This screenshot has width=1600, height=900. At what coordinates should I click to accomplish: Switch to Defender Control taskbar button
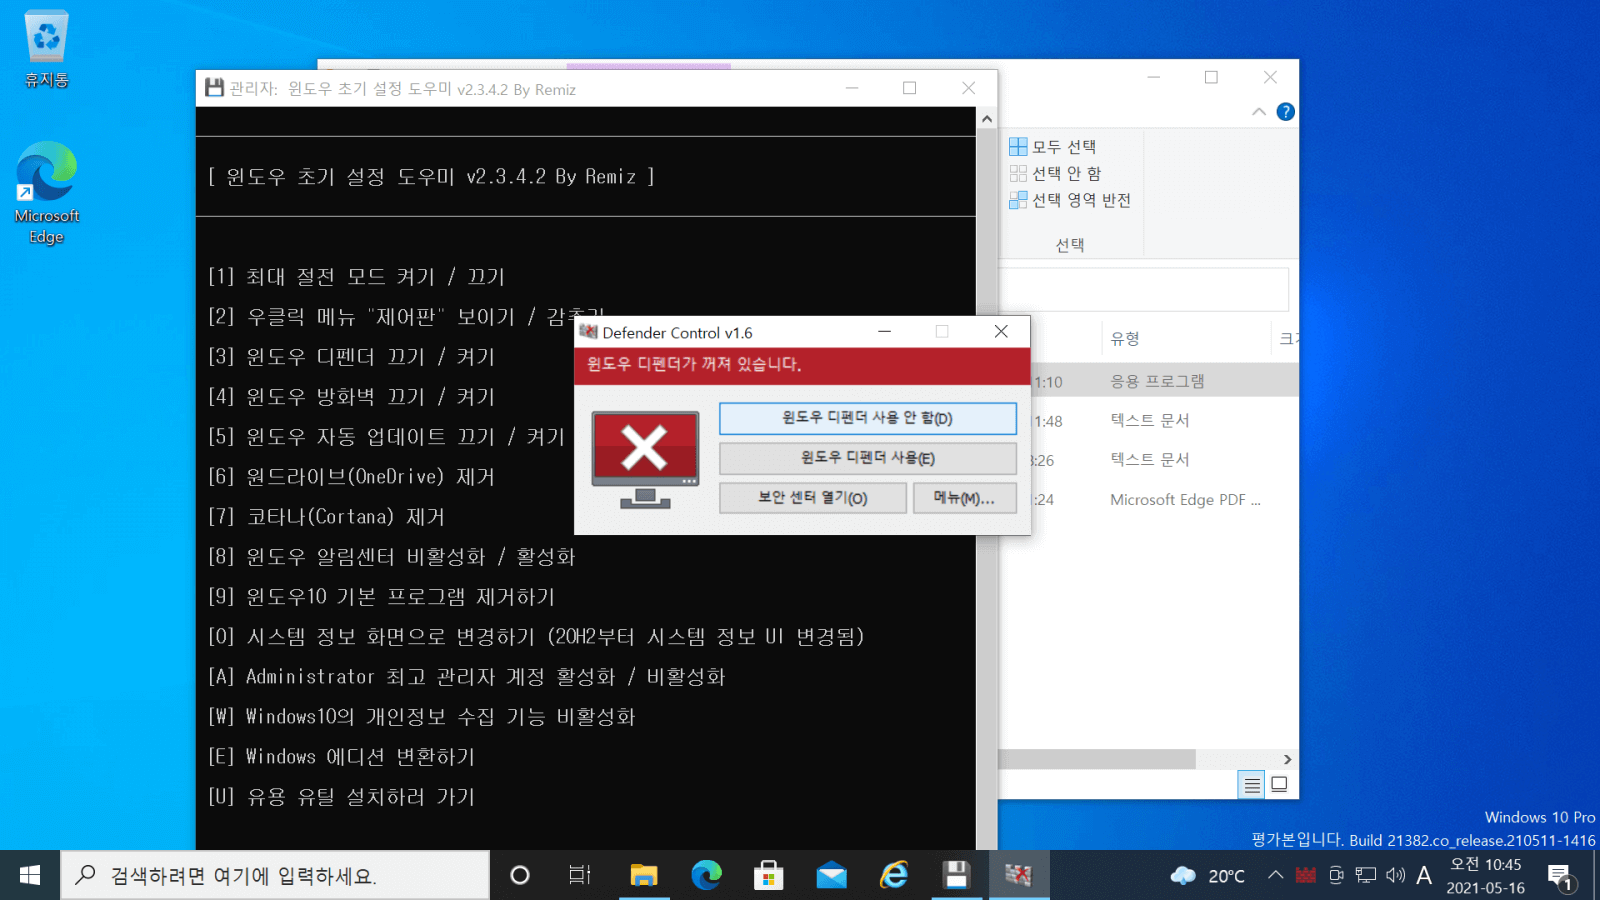click(1019, 875)
